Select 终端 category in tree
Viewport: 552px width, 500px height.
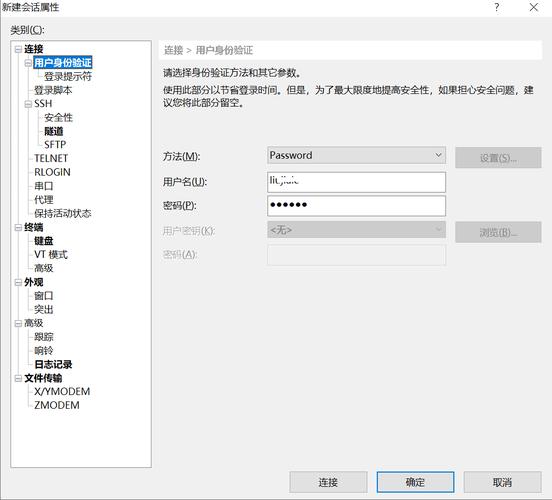tap(34, 227)
